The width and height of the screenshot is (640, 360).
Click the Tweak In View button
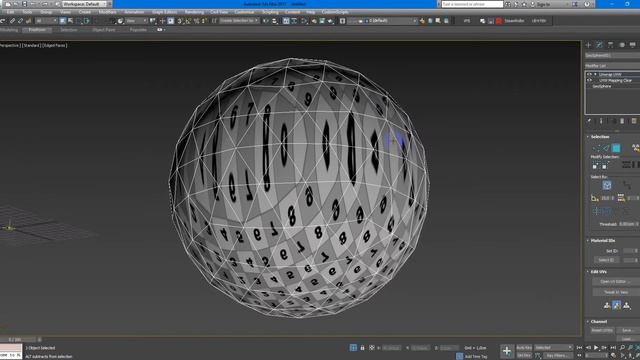[616, 292]
